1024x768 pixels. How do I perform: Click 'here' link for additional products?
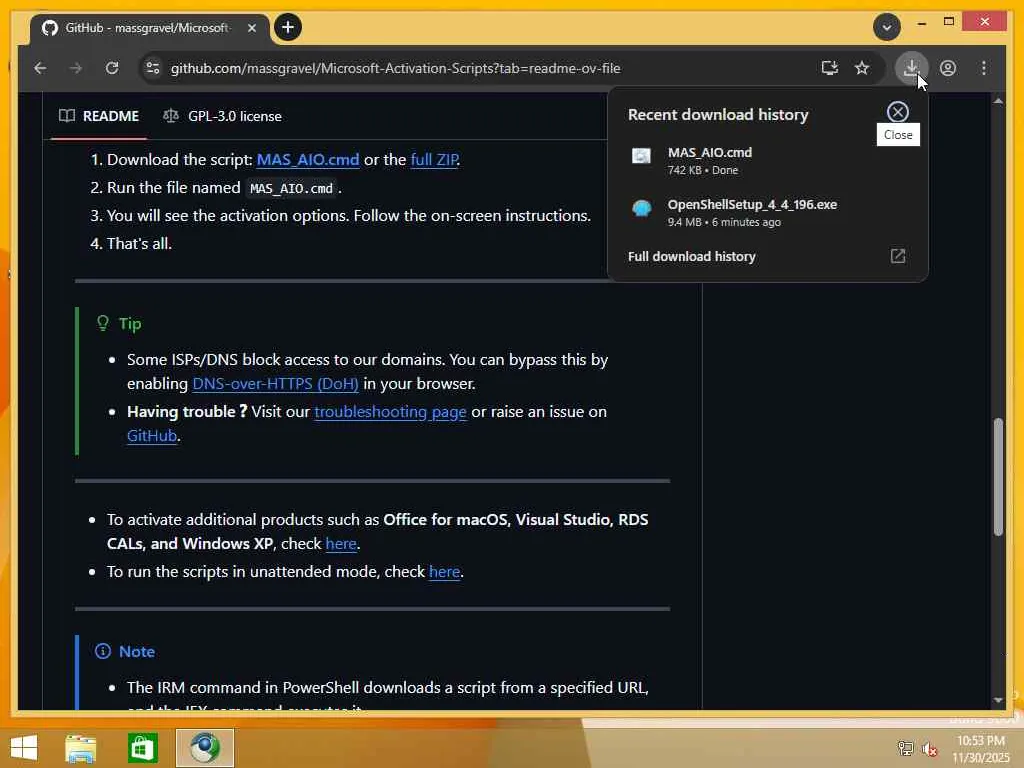click(x=341, y=543)
